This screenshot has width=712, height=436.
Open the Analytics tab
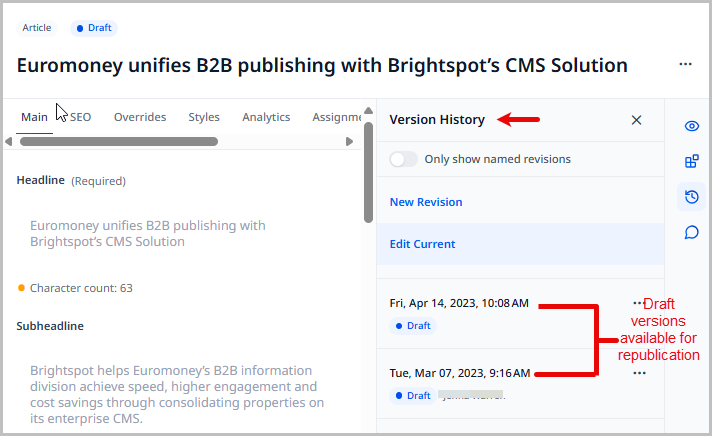point(266,117)
